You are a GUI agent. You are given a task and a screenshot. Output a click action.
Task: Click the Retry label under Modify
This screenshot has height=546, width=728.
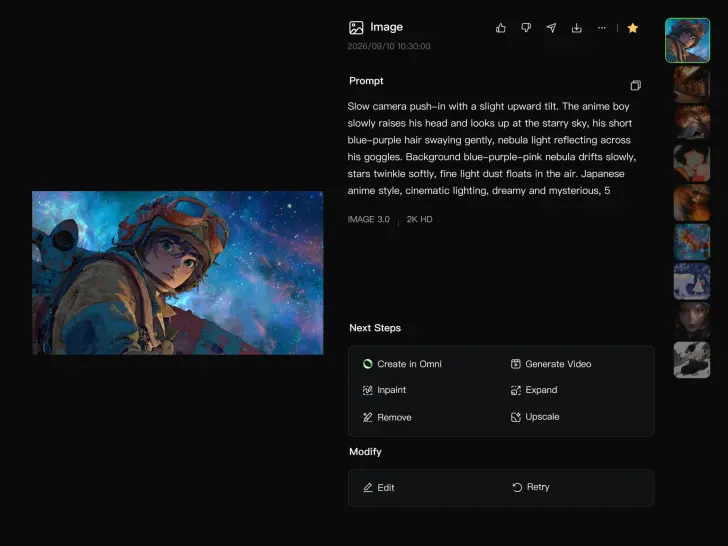coord(538,487)
